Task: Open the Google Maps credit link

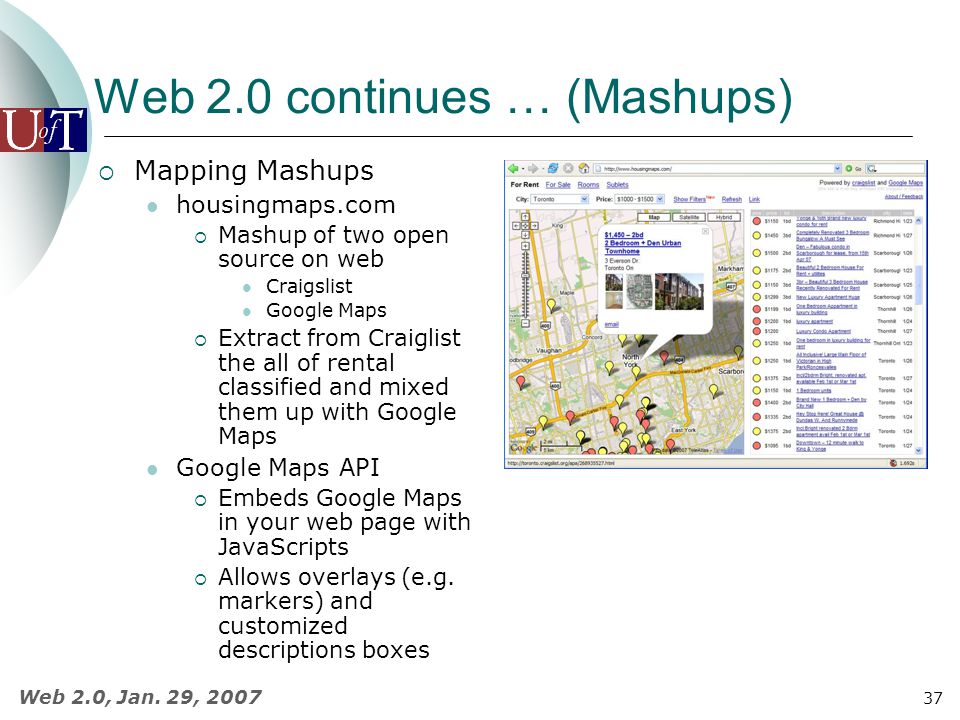Action: point(906,182)
